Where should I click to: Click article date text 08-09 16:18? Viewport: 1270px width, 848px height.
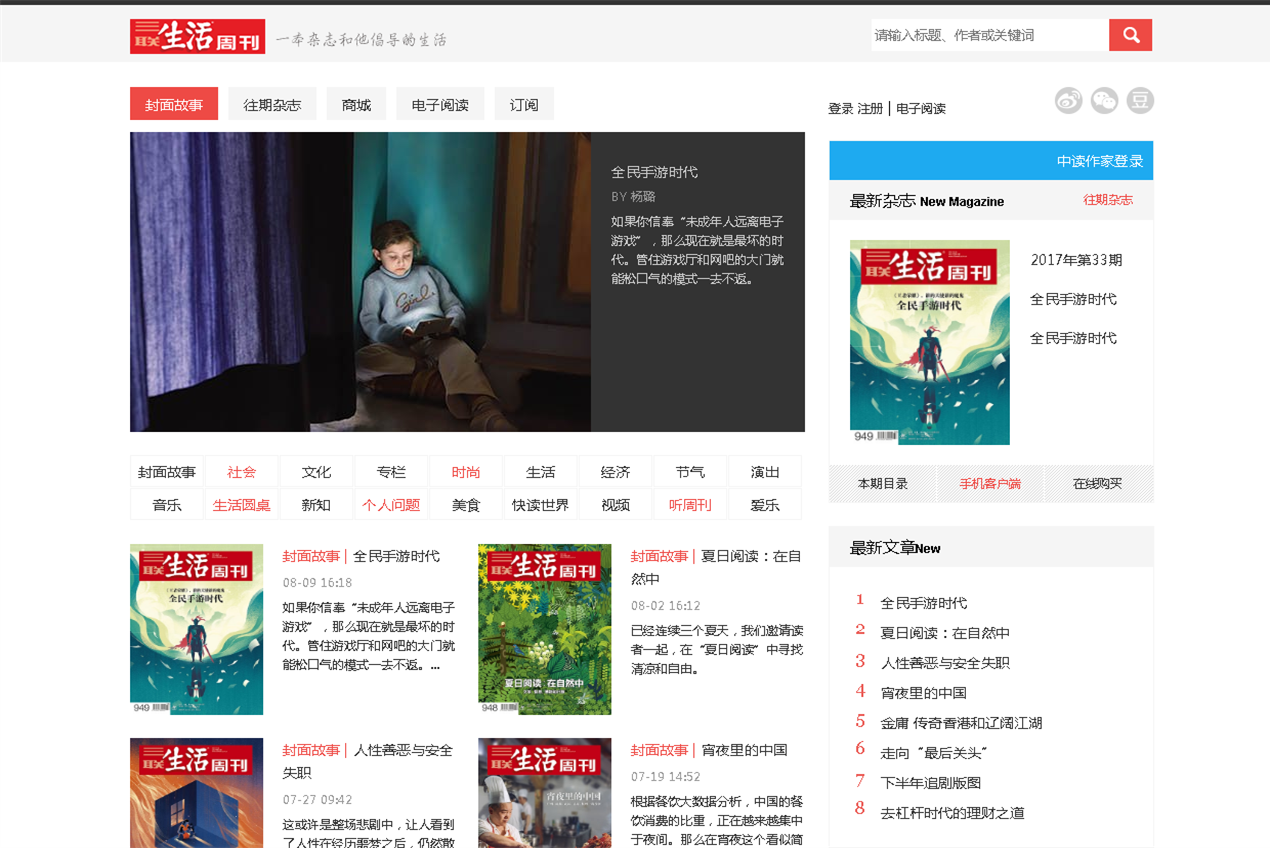pos(317,582)
